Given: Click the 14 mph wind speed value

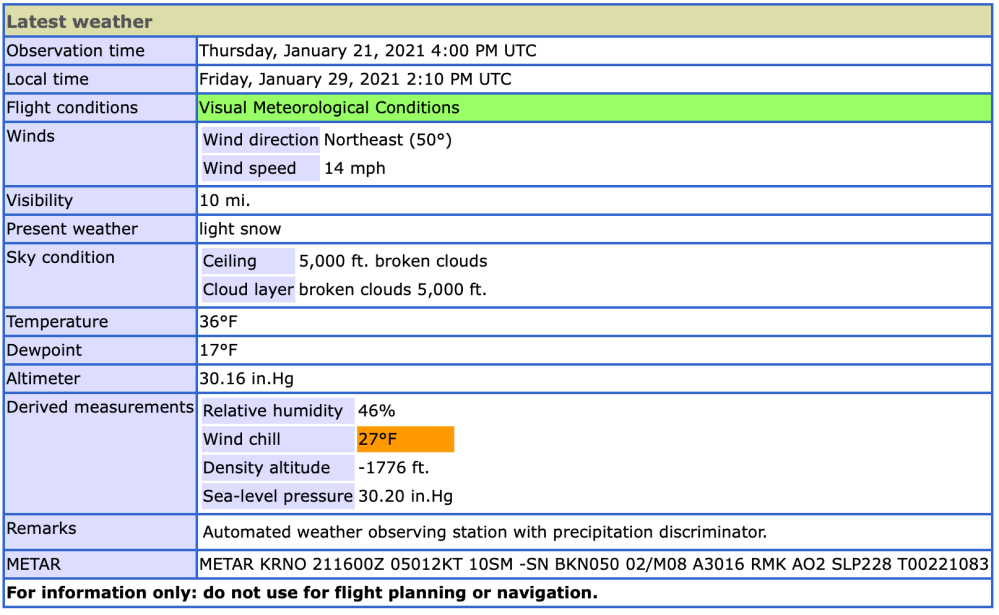Looking at the screenshot, I should 354,168.
